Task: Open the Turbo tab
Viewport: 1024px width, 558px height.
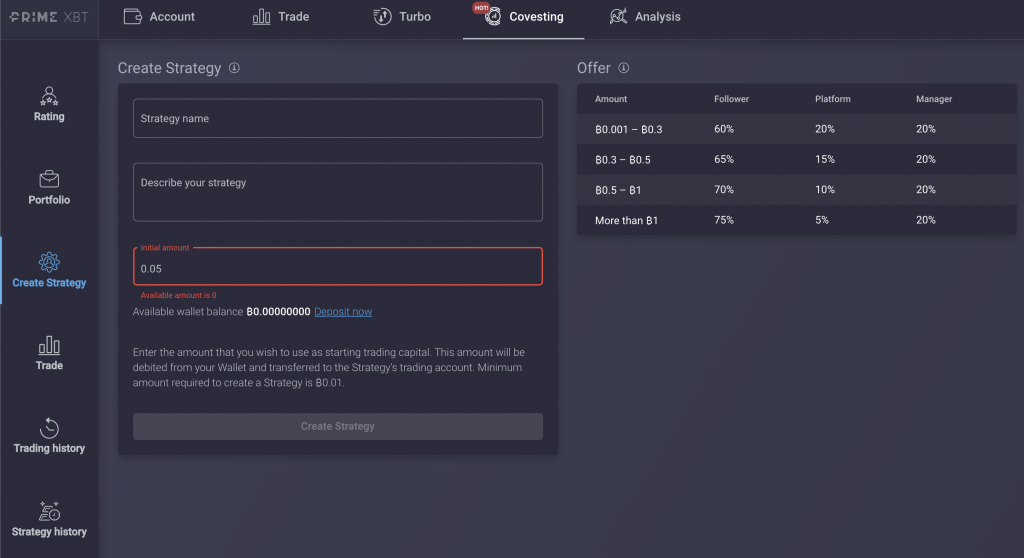Action: pos(402,16)
